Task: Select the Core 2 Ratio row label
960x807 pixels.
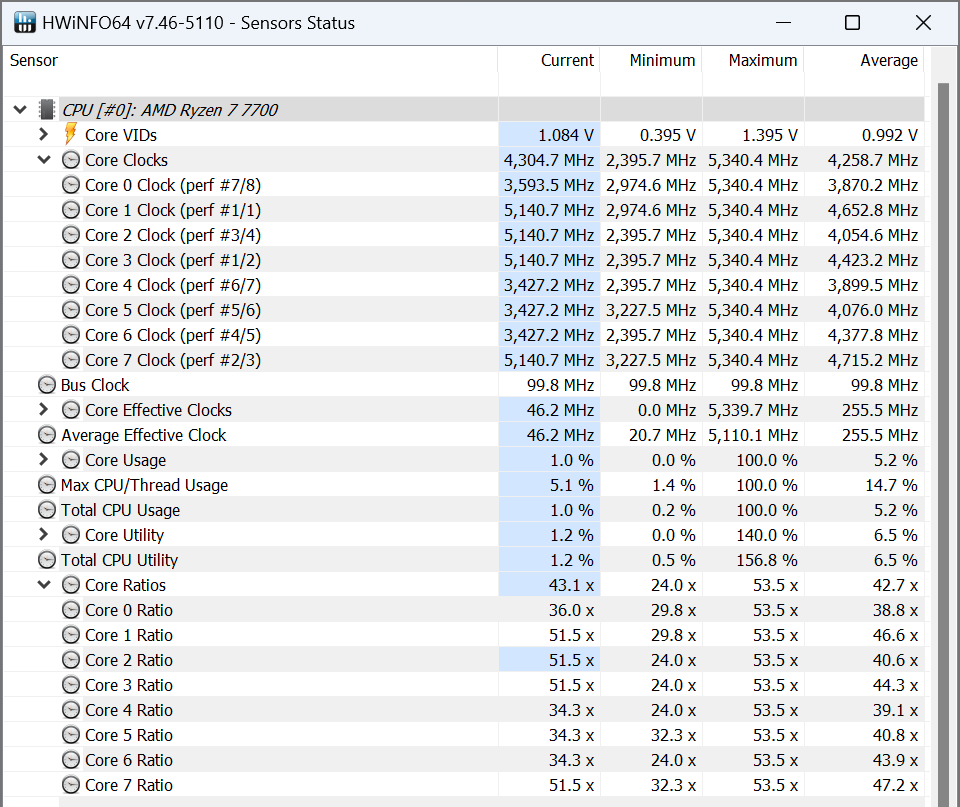Action: tap(129, 660)
